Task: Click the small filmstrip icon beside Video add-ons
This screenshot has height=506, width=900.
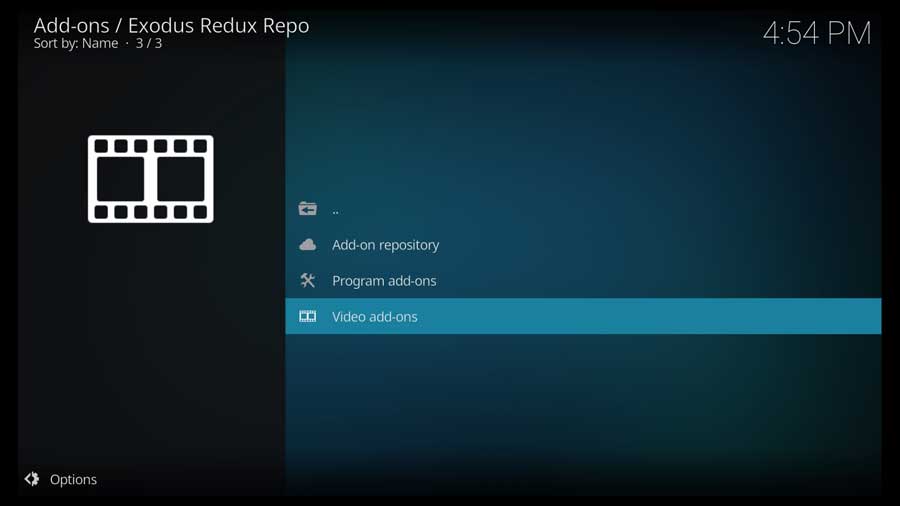Action: (308, 316)
